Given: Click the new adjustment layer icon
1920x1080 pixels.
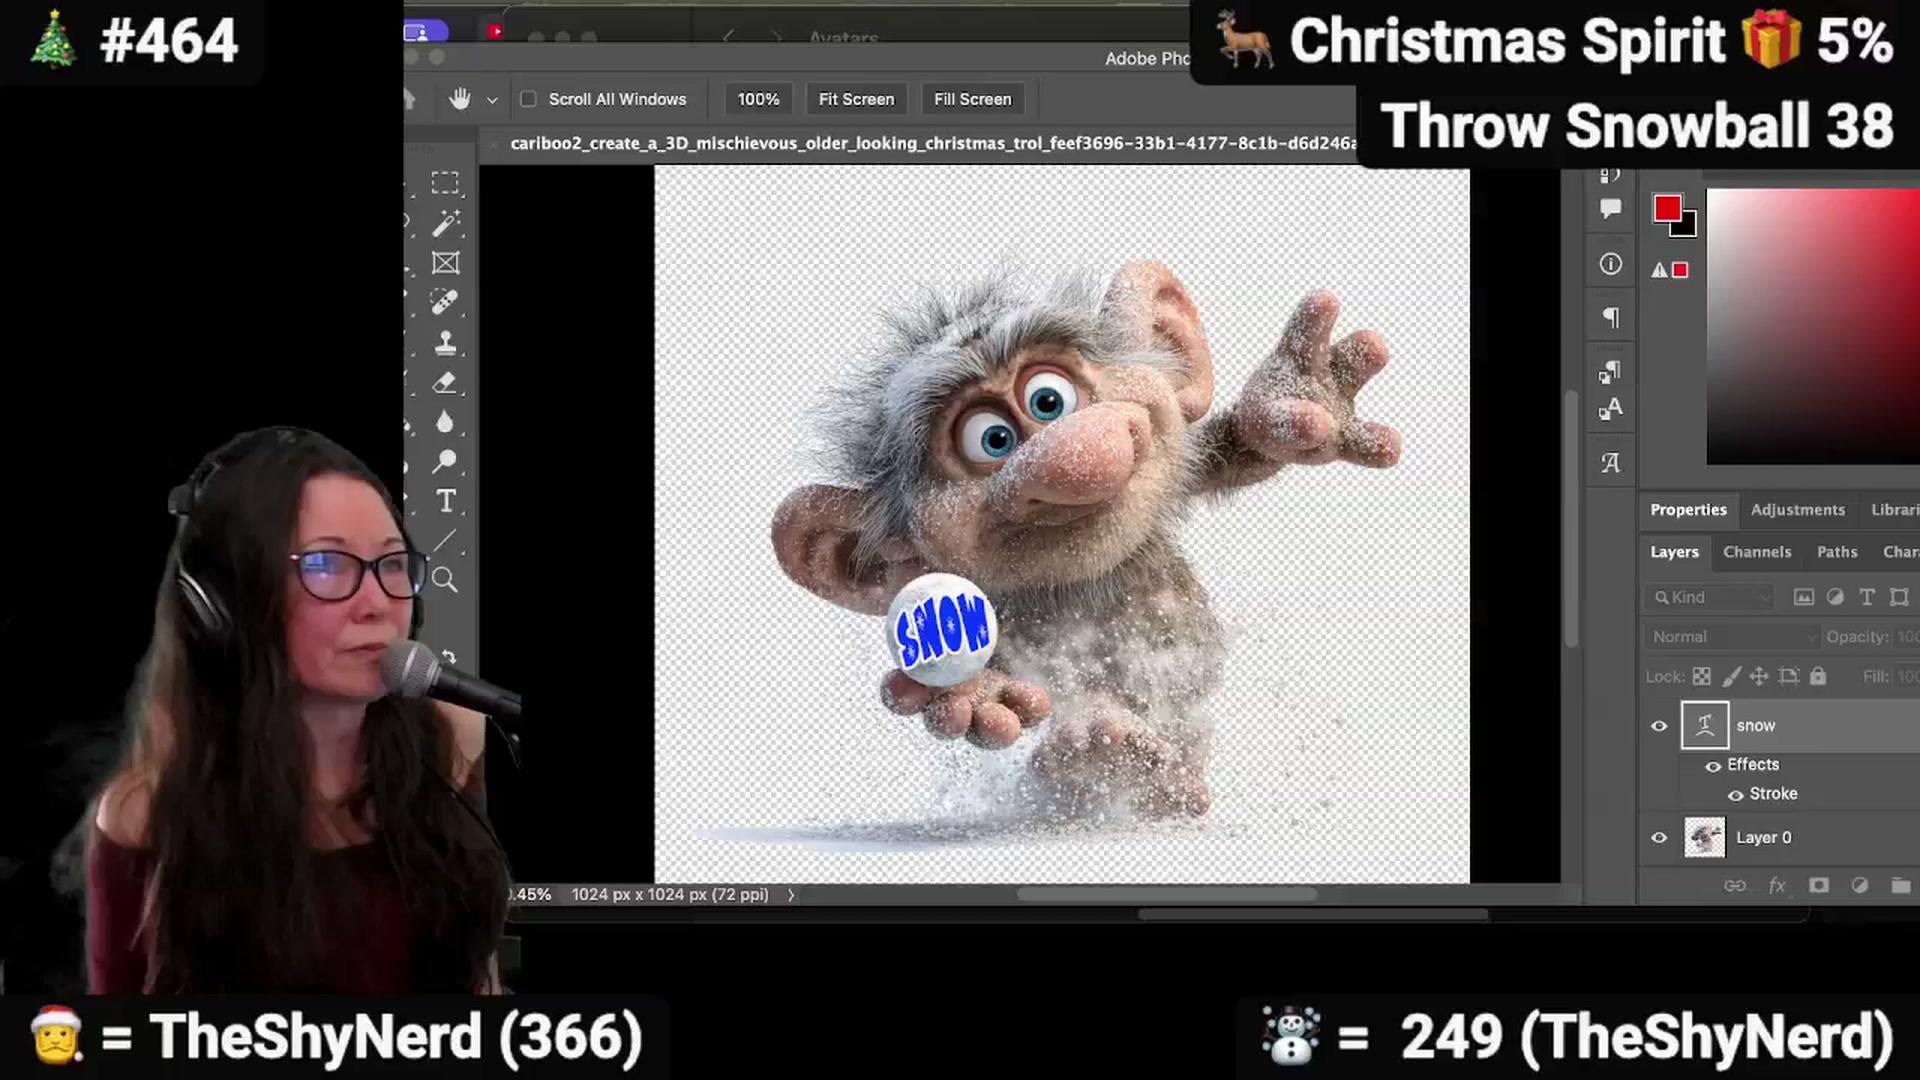Looking at the screenshot, I should click(x=1860, y=886).
